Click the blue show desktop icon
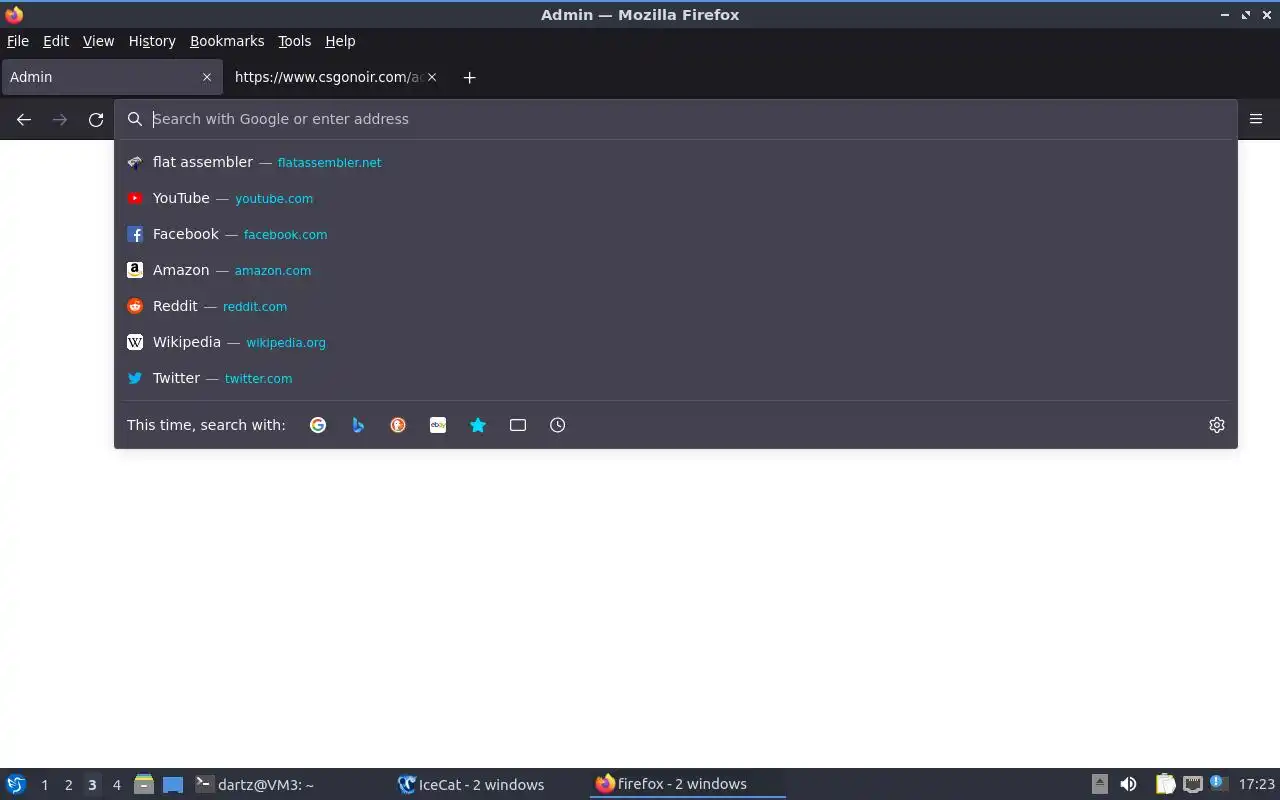The image size is (1280, 800). click(173, 785)
